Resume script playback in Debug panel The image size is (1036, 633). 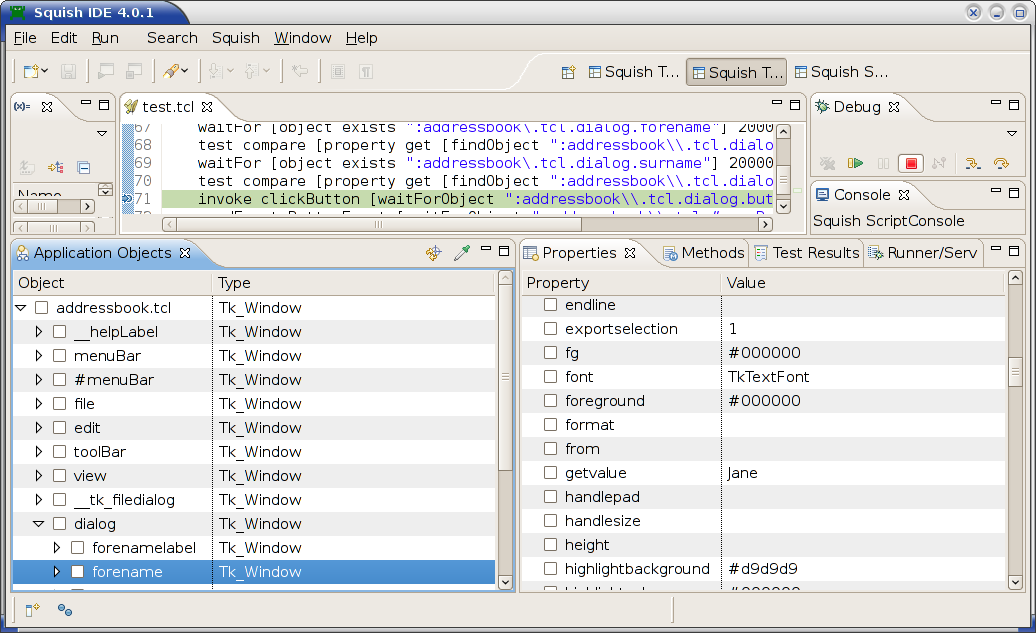coord(855,163)
